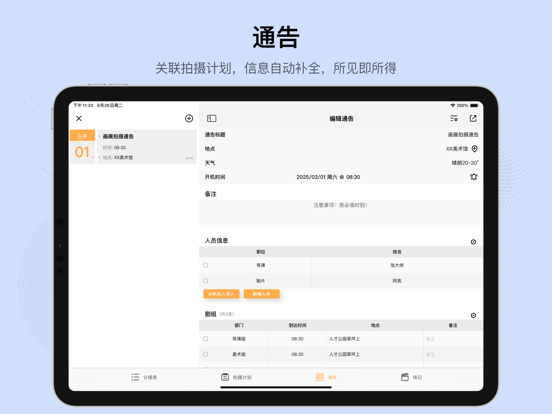Image resolution: width=552 pixels, height=414 pixels.
Task: Click the 到达时间 column header
Action: [297, 325]
